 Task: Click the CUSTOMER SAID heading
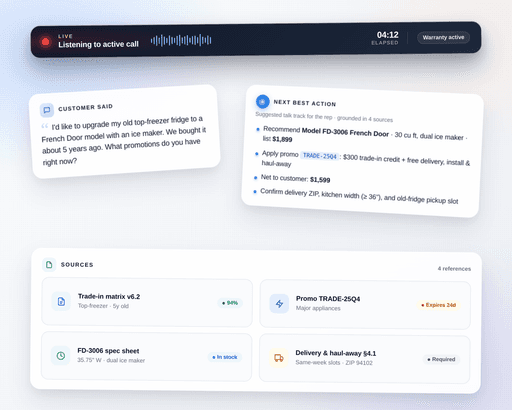point(85,108)
